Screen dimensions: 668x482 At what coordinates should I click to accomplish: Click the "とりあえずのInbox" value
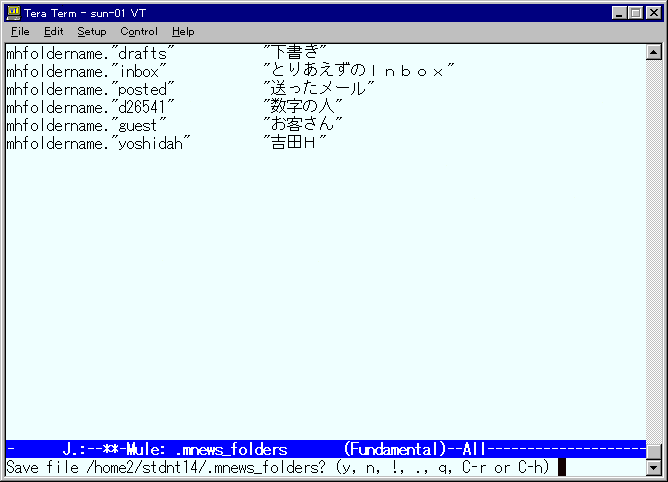pyautogui.click(x=359, y=70)
